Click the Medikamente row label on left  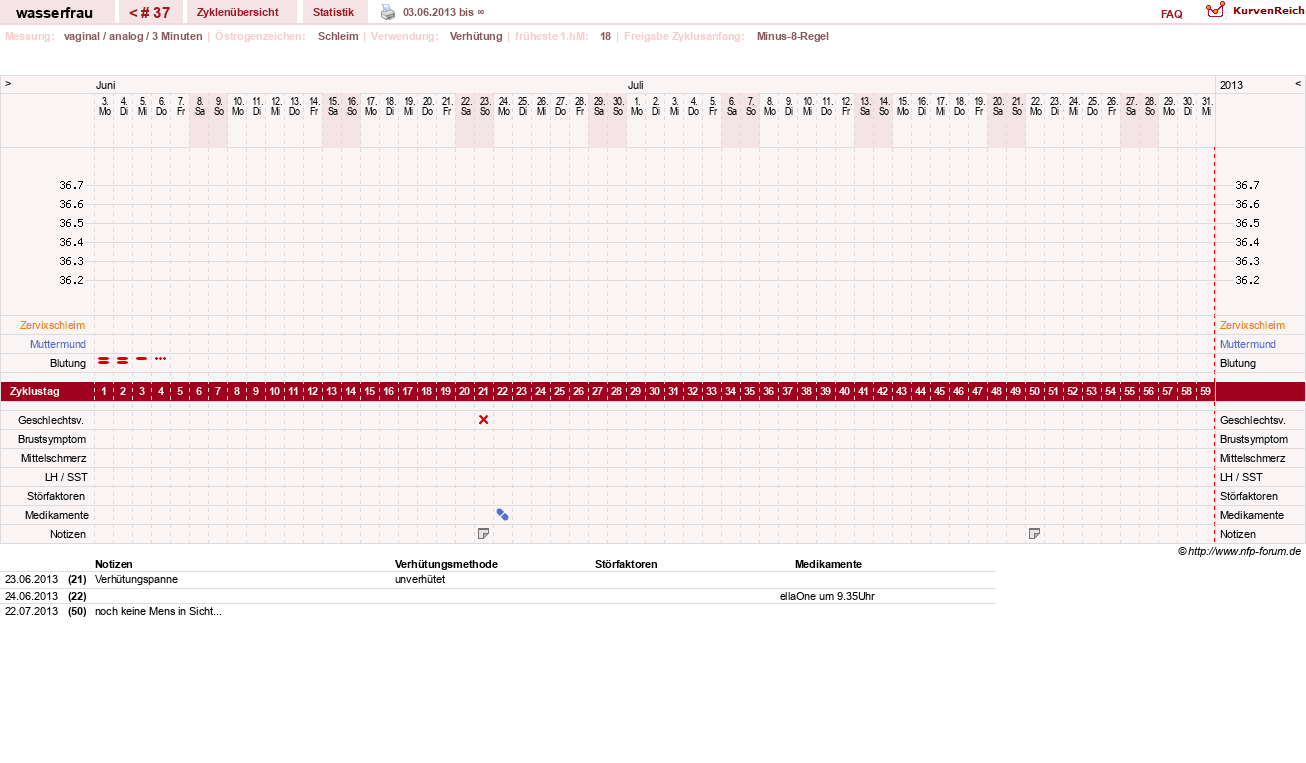(x=57, y=515)
